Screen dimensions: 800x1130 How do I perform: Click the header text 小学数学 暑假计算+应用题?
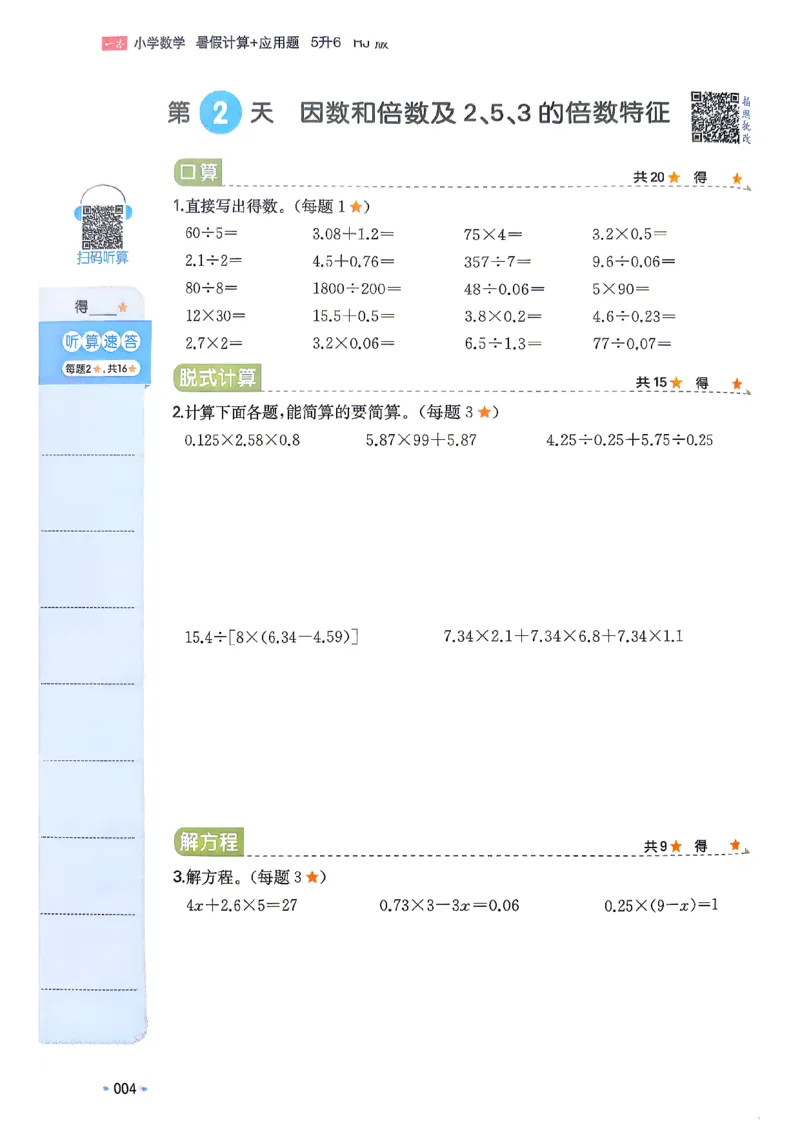click(216, 43)
